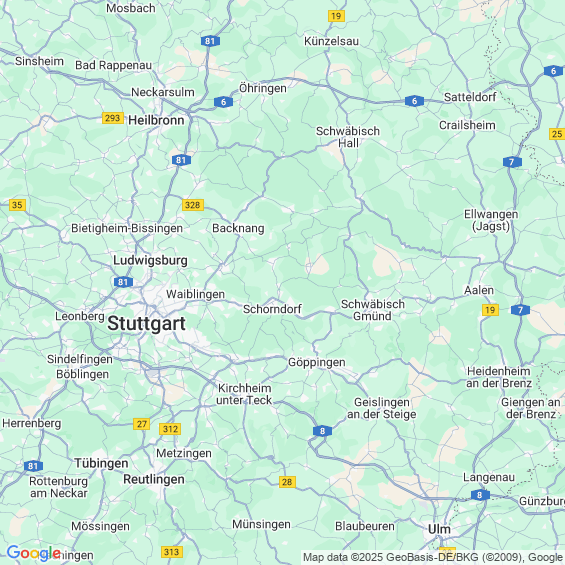Image resolution: width=565 pixels, height=565 pixels.
Task: Click the A81 shield near Ludwigsburg
Action: (123, 282)
